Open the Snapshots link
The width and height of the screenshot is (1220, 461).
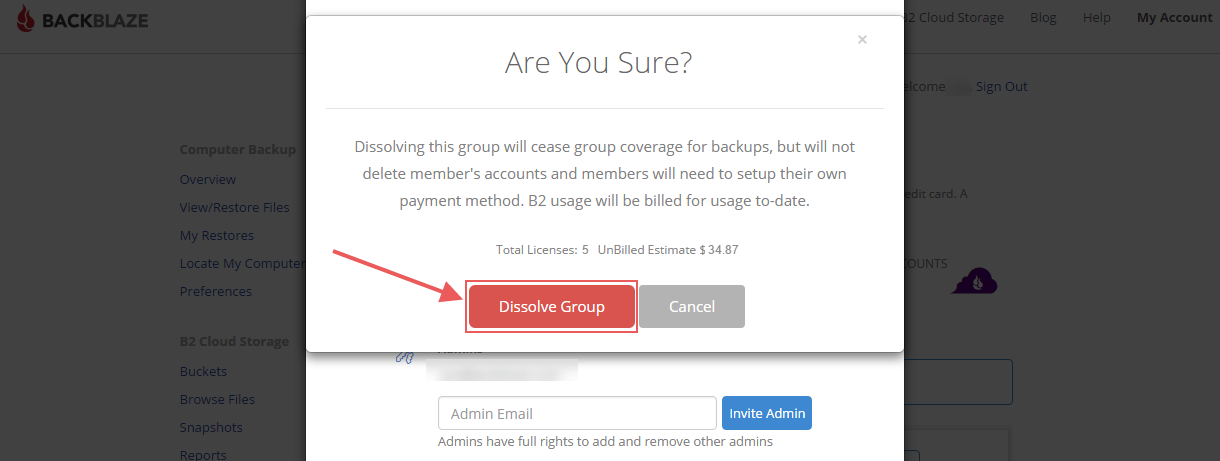point(211,428)
